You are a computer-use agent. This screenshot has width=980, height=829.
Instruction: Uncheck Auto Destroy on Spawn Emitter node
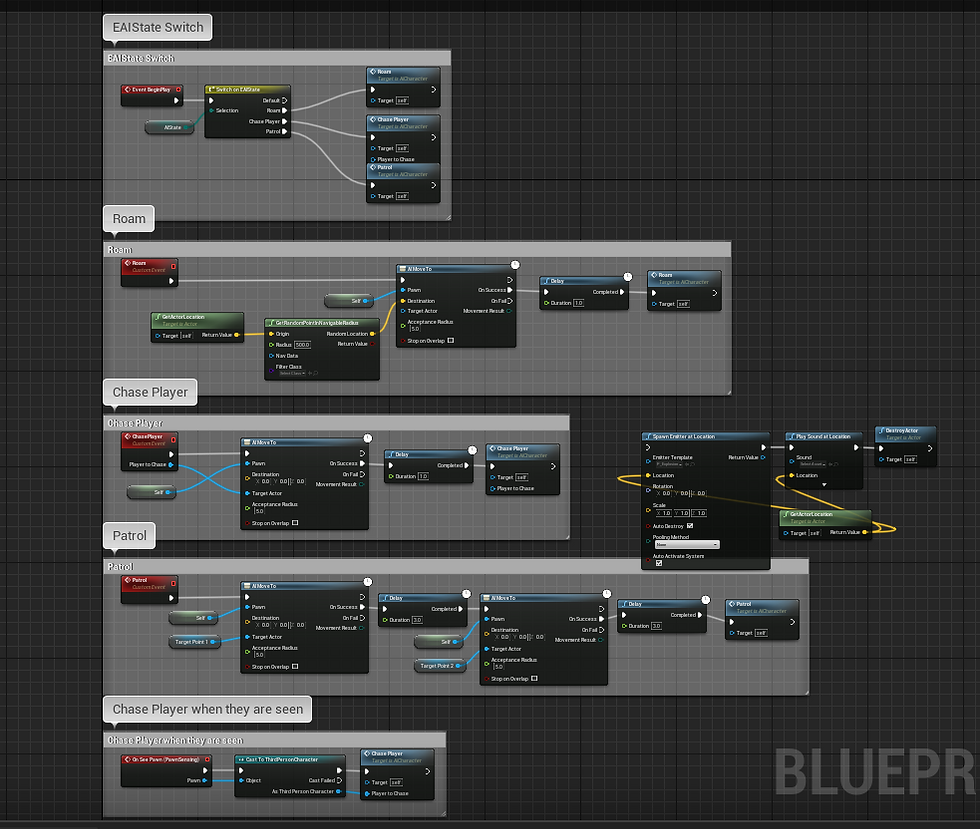690,526
